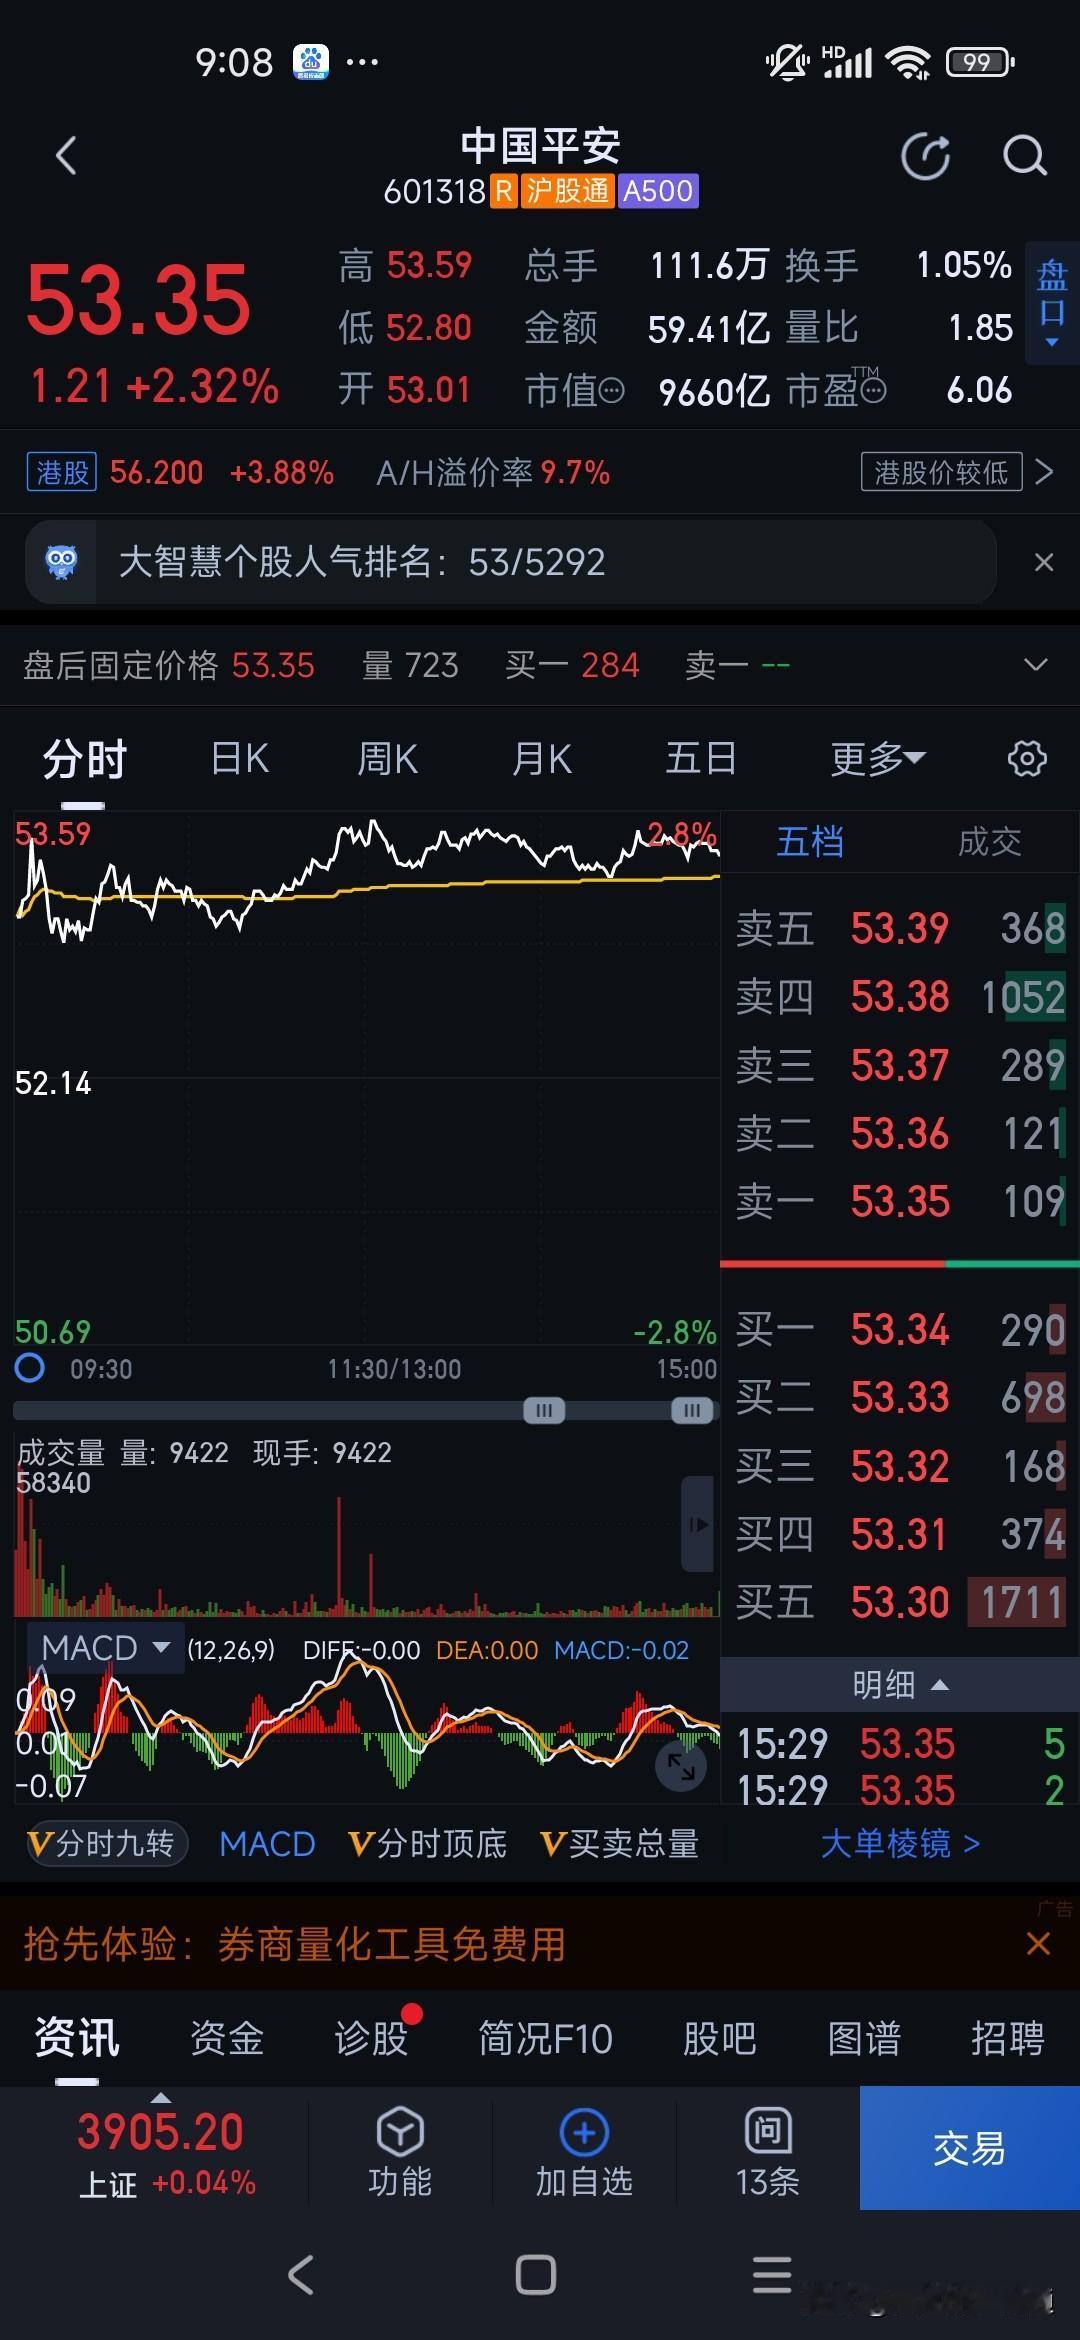Tap the Android back navigation button
The image size is (1080, 2340).
[301, 2274]
